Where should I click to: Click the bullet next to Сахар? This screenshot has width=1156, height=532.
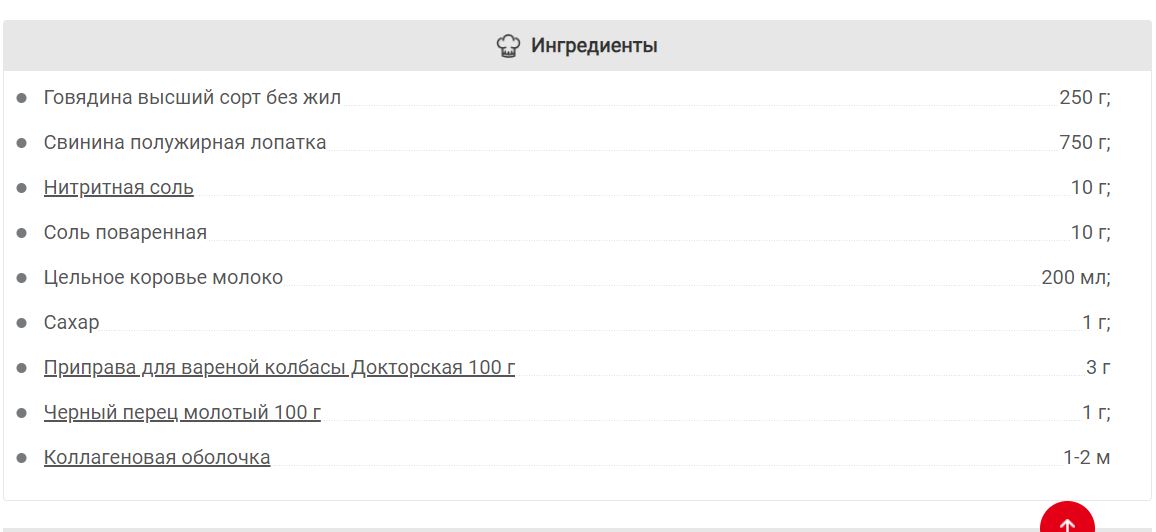click(22, 322)
